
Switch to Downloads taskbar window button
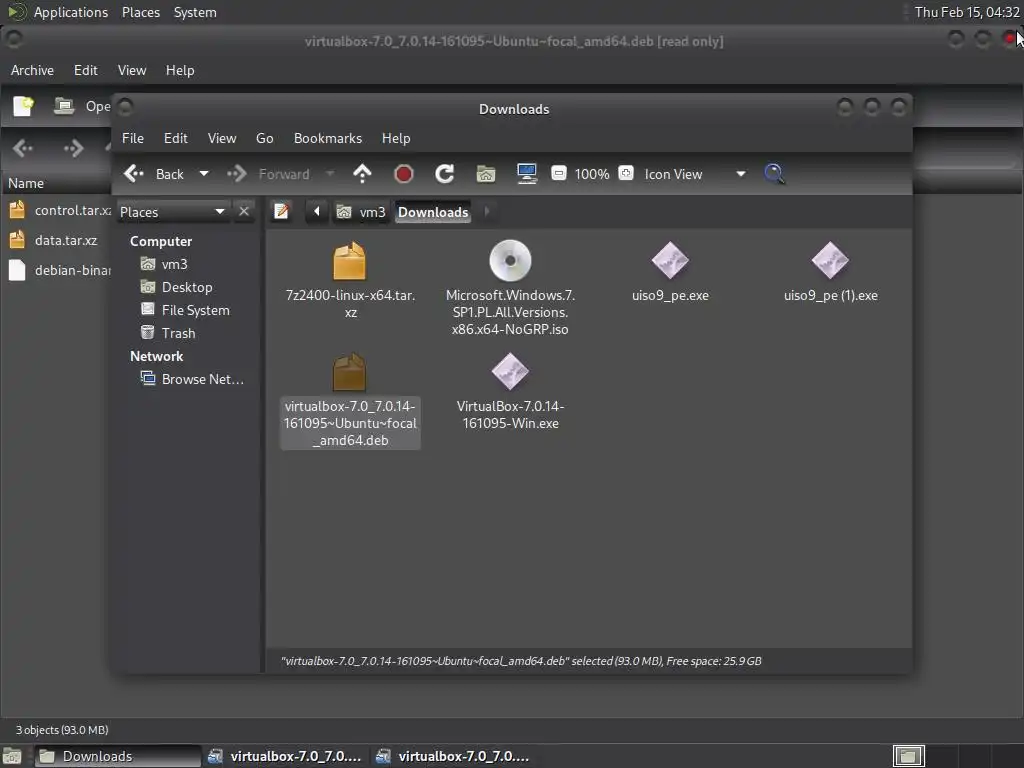pos(117,756)
